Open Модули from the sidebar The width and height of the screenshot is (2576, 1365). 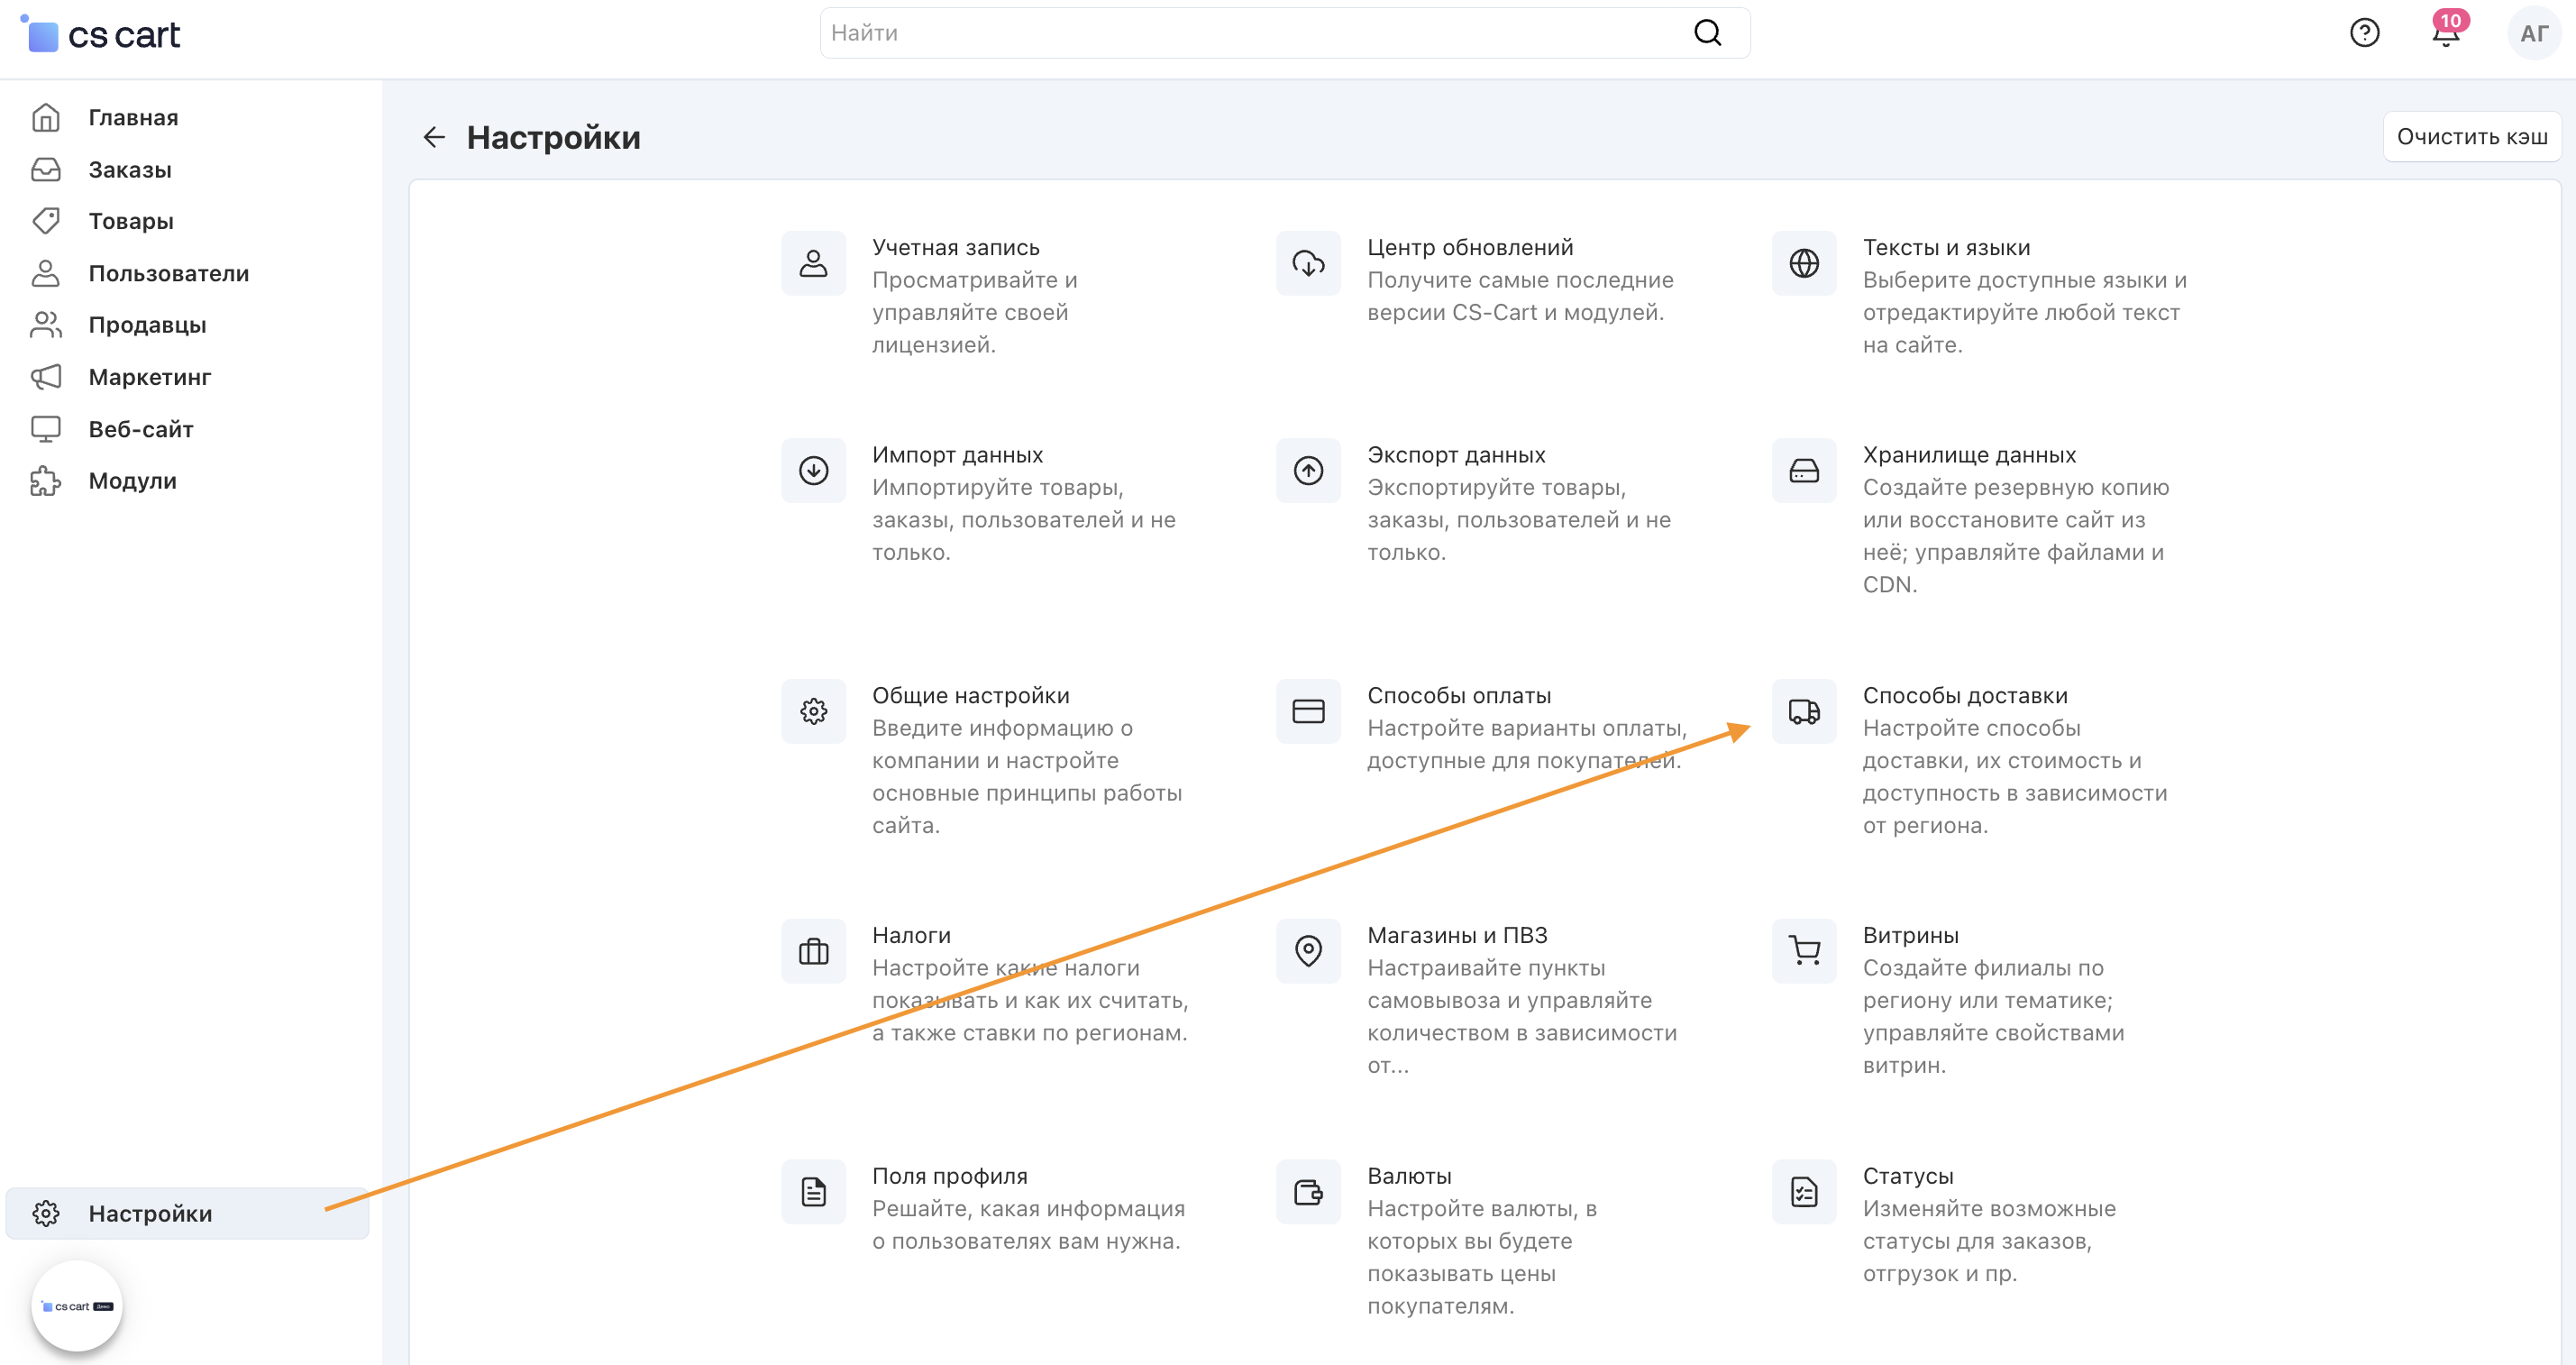(132, 481)
